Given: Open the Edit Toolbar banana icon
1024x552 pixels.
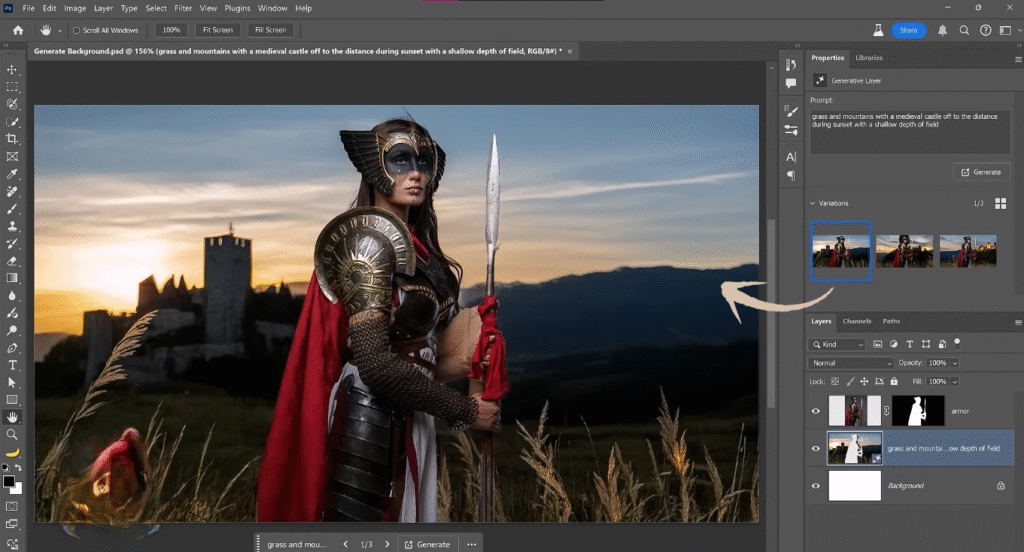Looking at the screenshot, I should (x=12, y=452).
